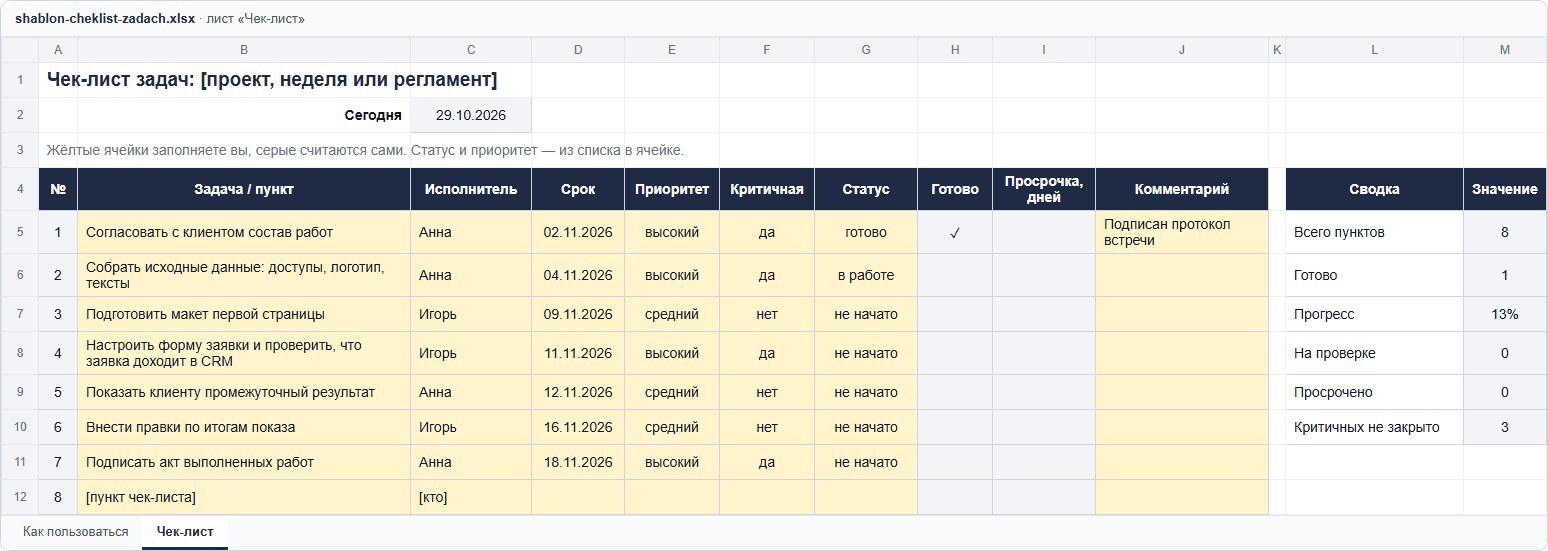Select column header G
1548x551 pixels.
[x=866, y=50]
